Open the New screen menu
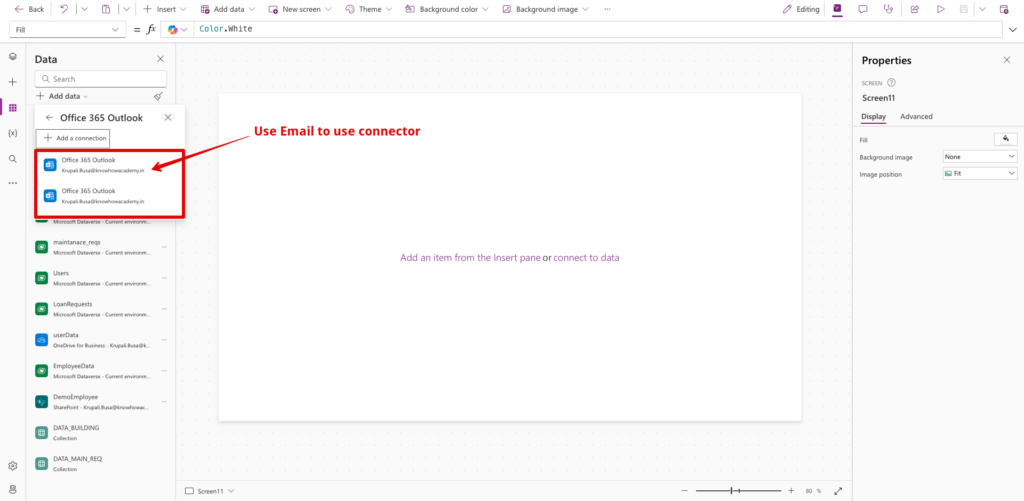Viewport: 1024px width, 501px height. coord(300,9)
